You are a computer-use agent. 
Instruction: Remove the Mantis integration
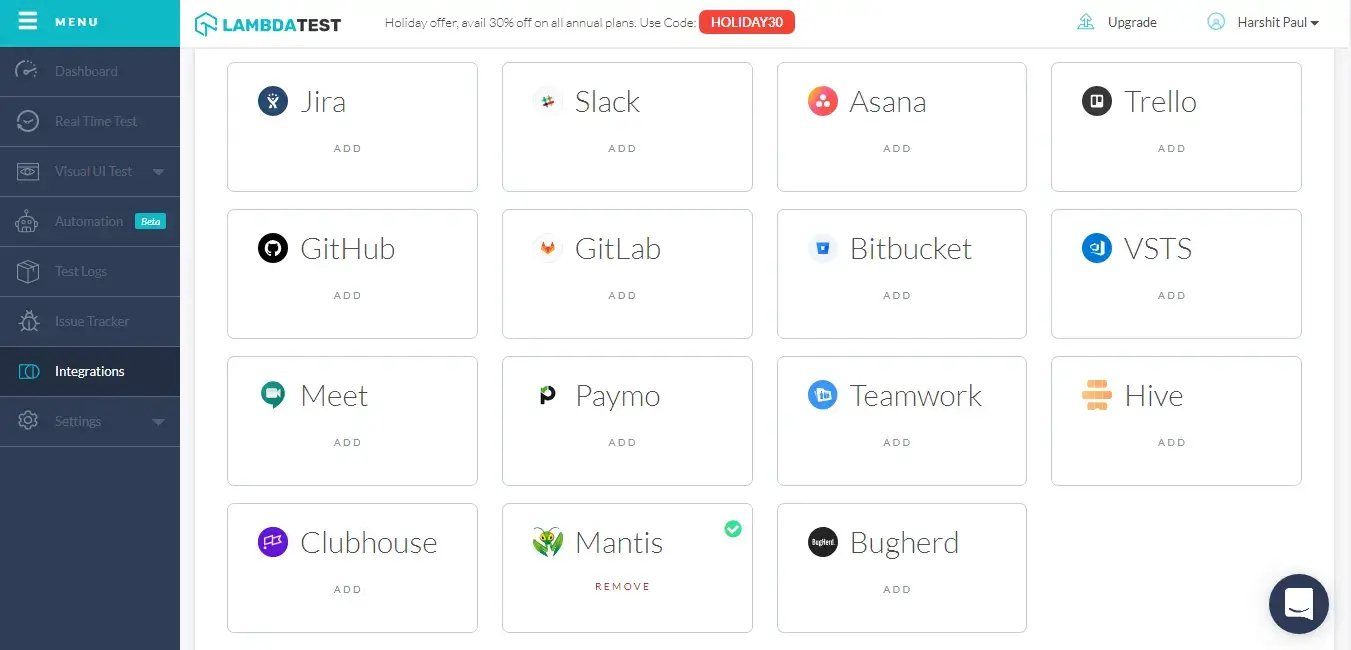[x=622, y=587]
